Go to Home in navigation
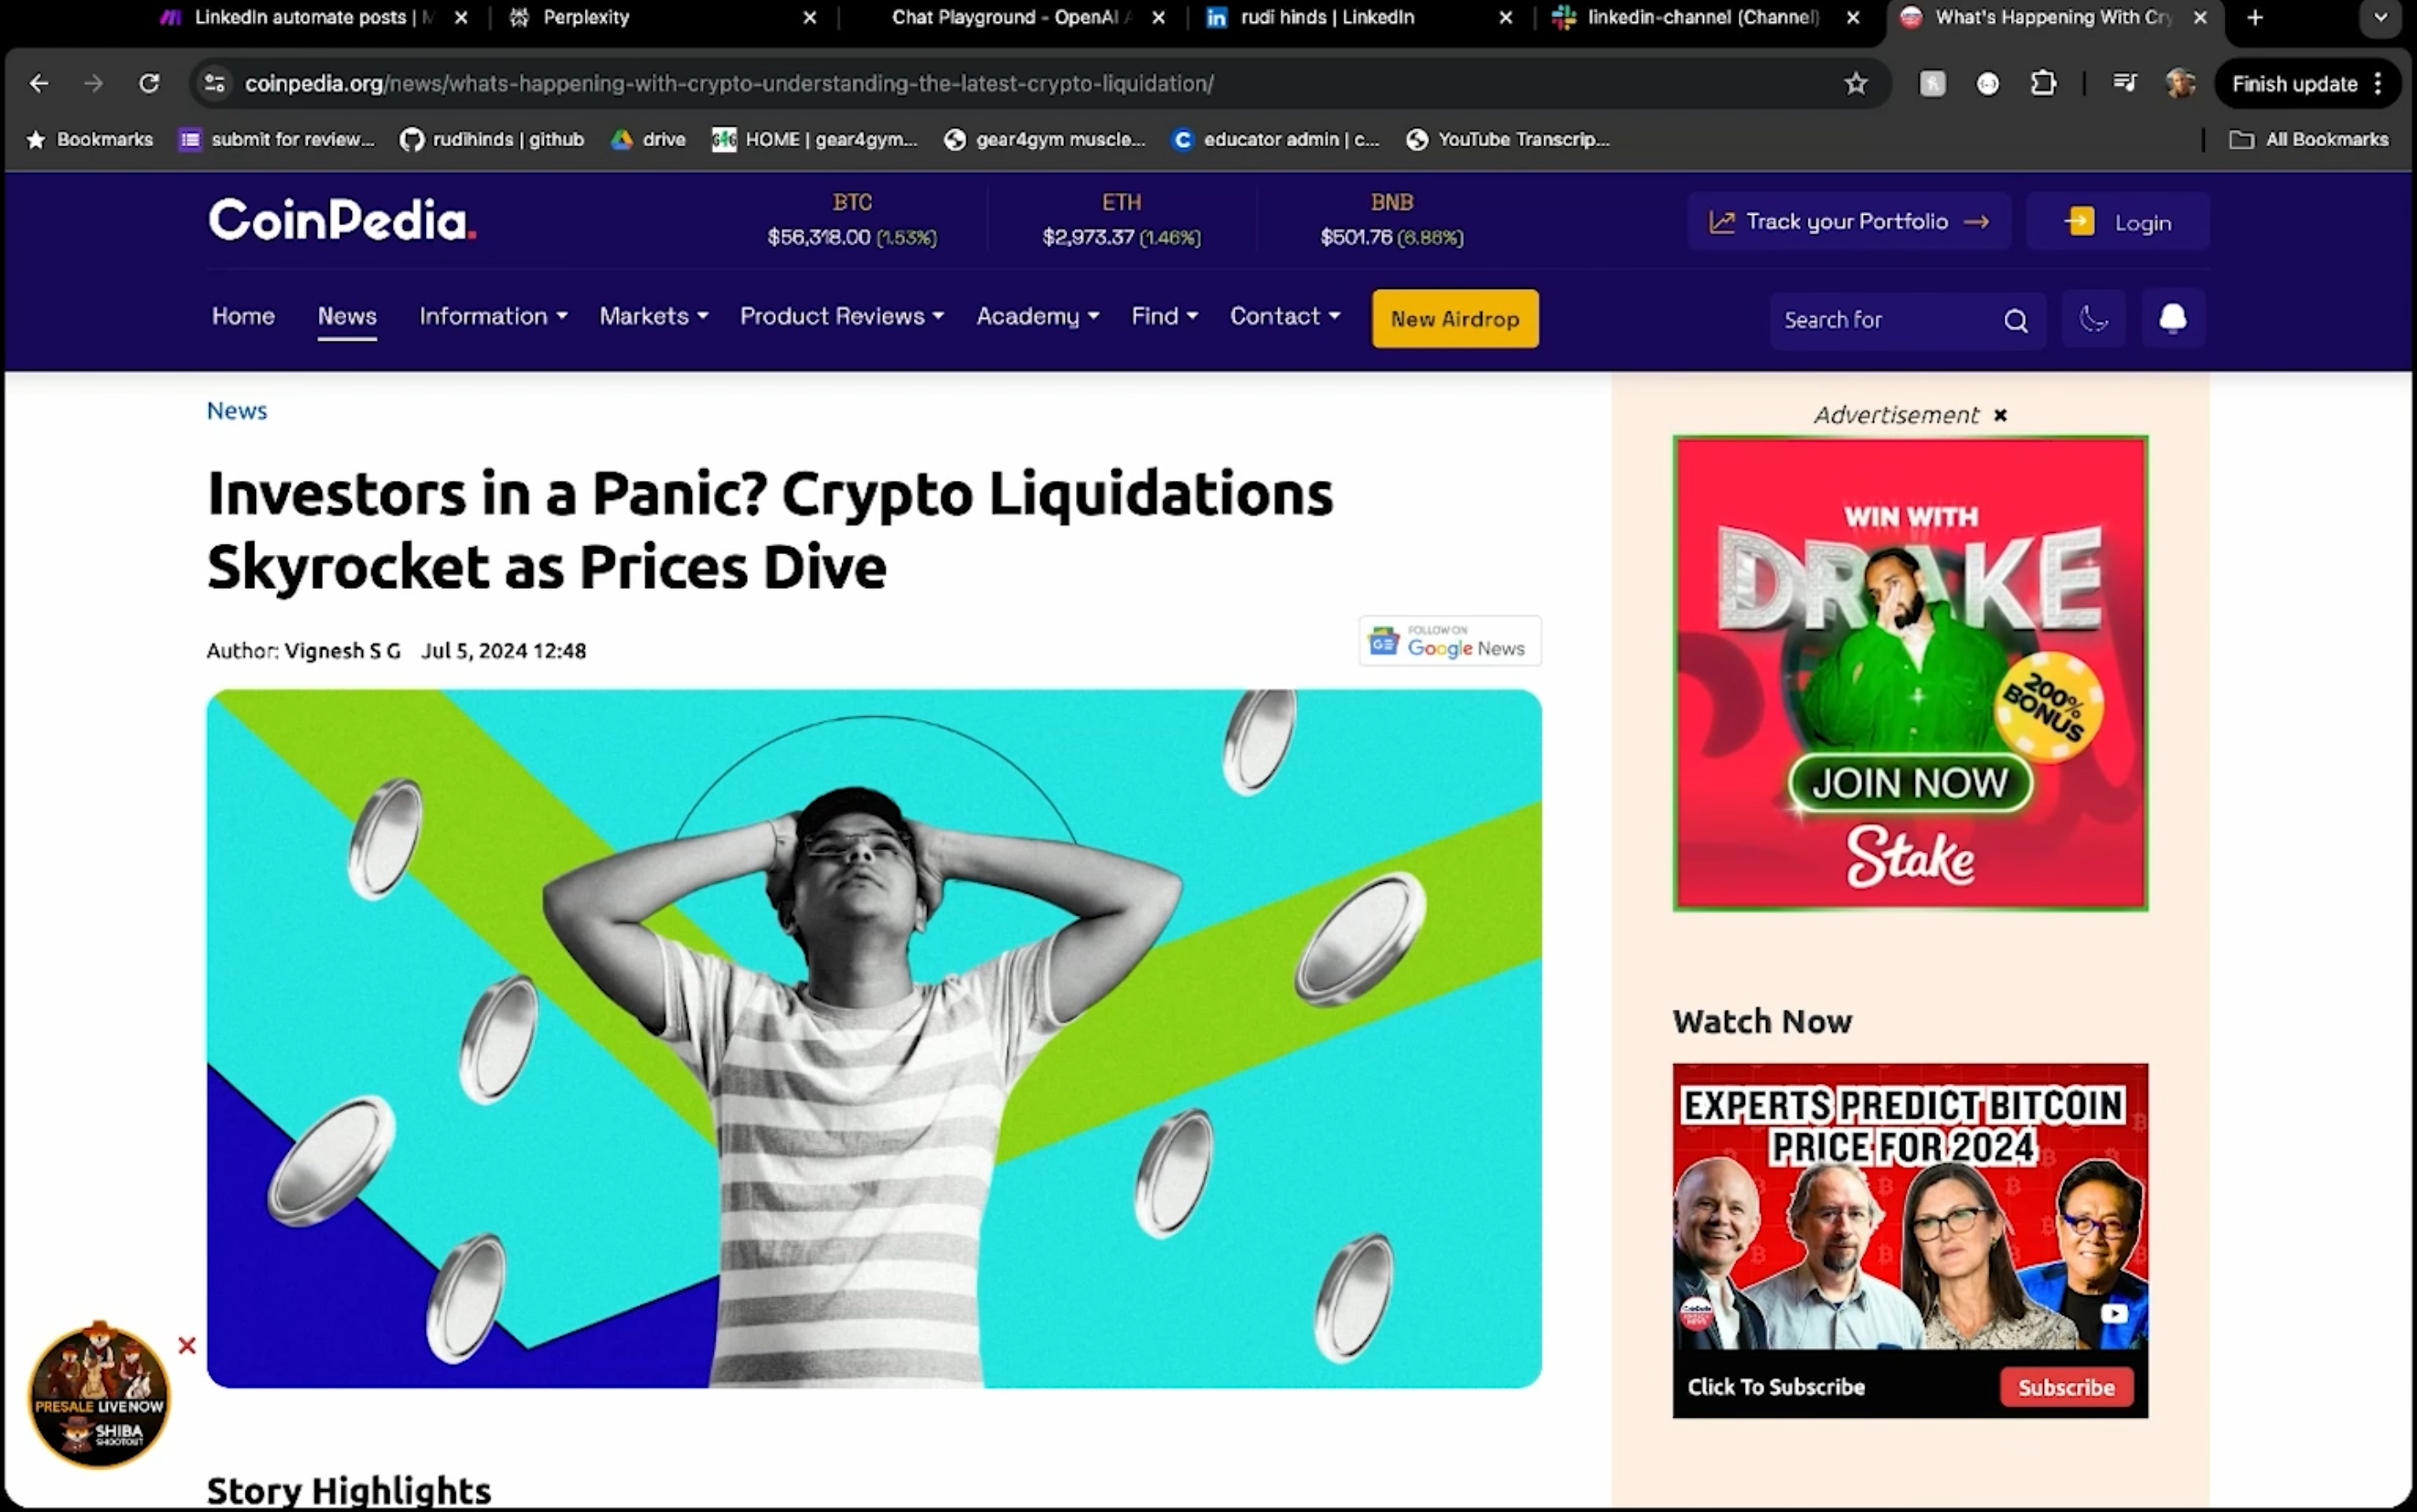The image size is (2417, 1512). (x=243, y=316)
